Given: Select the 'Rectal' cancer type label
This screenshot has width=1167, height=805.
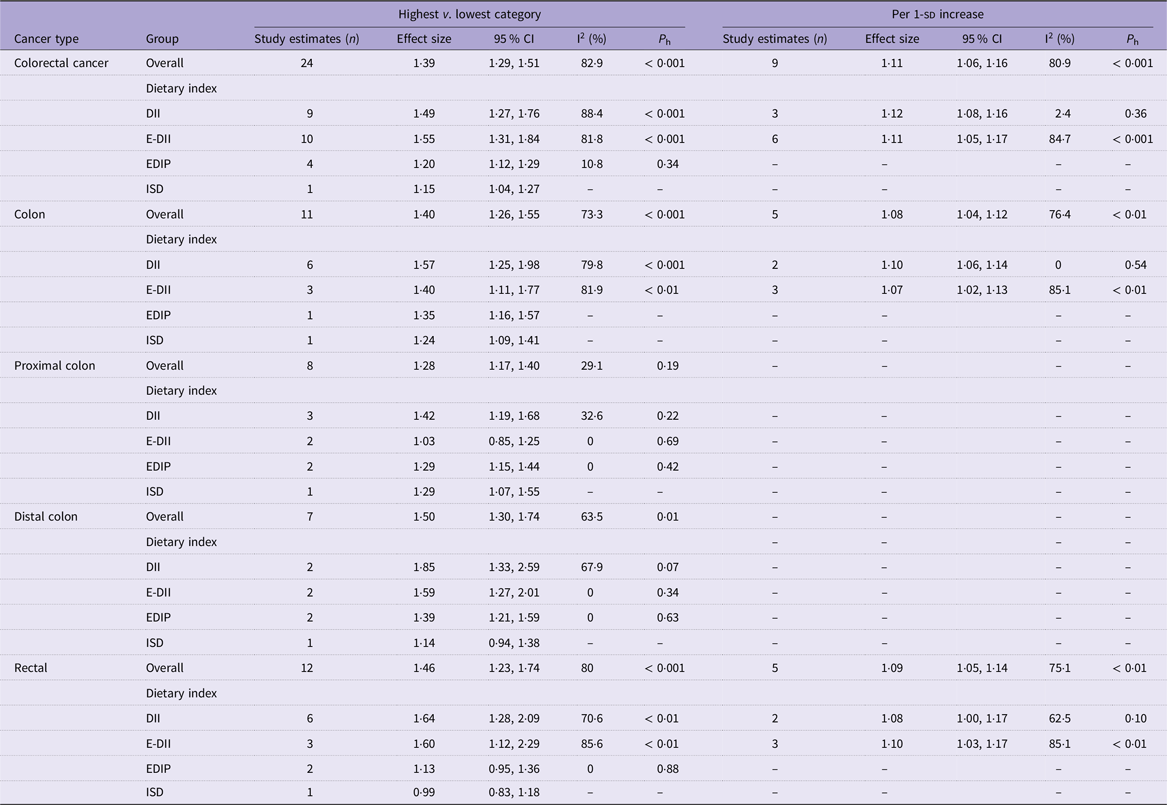Looking at the screenshot, I should click(x=31, y=668).
